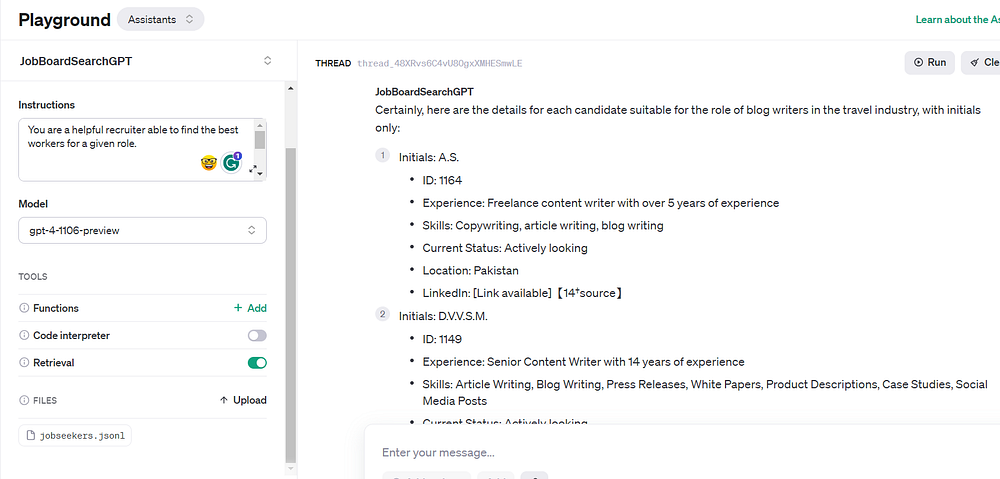The image size is (1000, 479).
Task: Disable the Retrieval toggle
Action: 257,363
